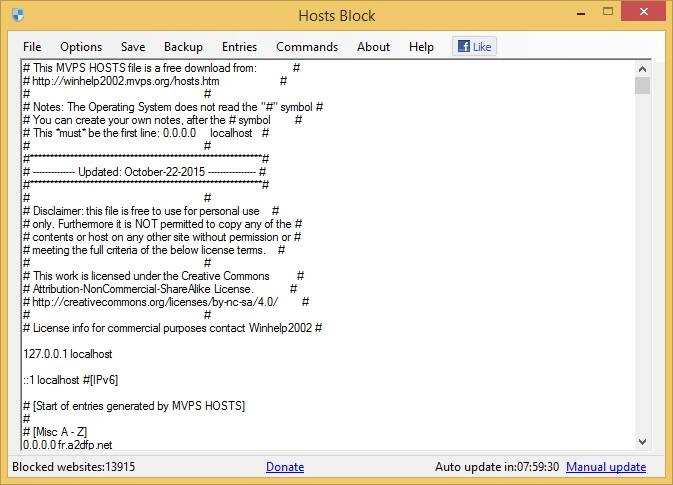Click the '0.0.0.0 fr.a2dfp.net' entry
The width and height of the screenshot is (673, 485).
pos(67,445)
